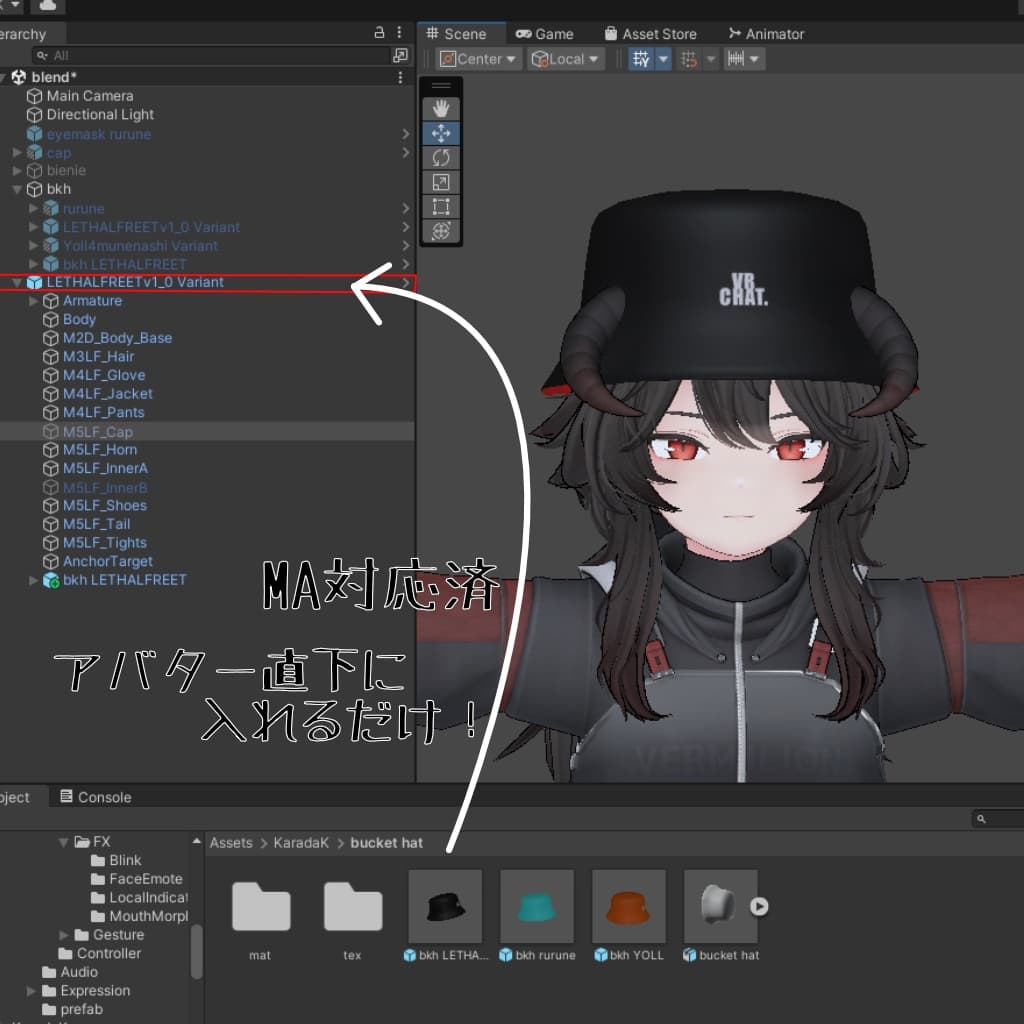Viewport: 1024px width, 1024px height.
Task: Open the Asset Store tab
Action: [x=650, y=34]
